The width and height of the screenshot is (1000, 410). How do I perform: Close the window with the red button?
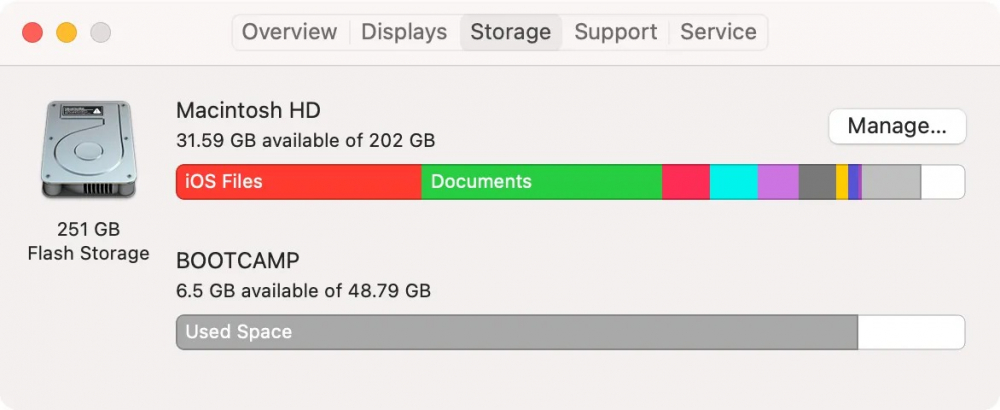tap(32, 32)
